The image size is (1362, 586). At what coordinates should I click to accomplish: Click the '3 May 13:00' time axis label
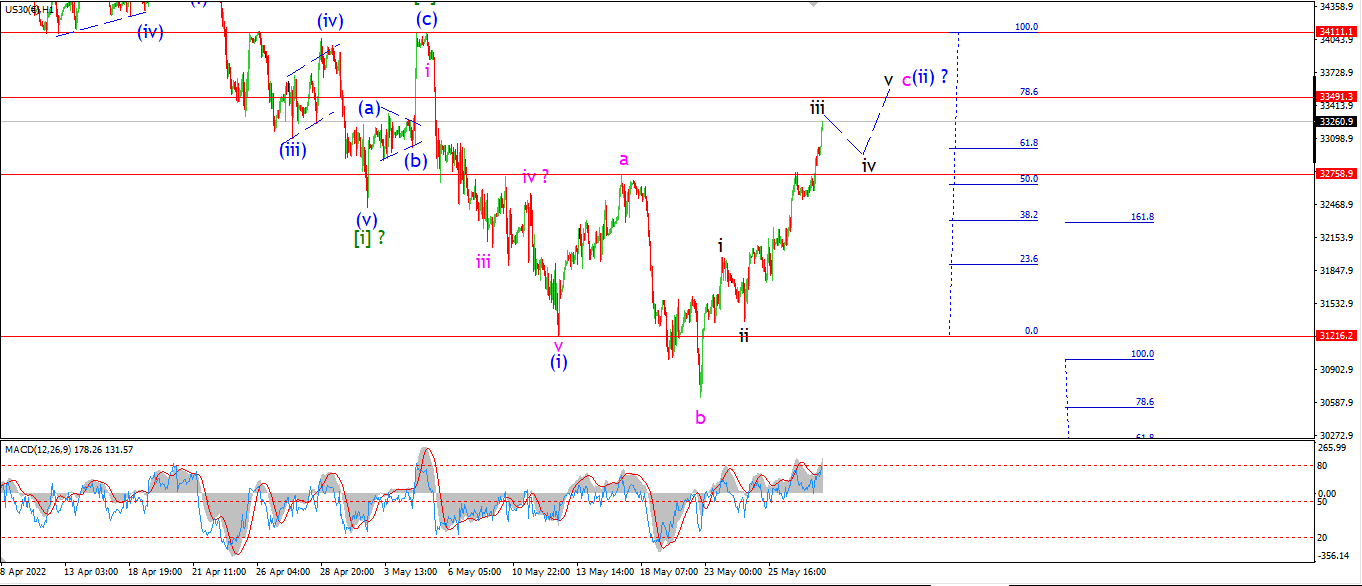410,572
